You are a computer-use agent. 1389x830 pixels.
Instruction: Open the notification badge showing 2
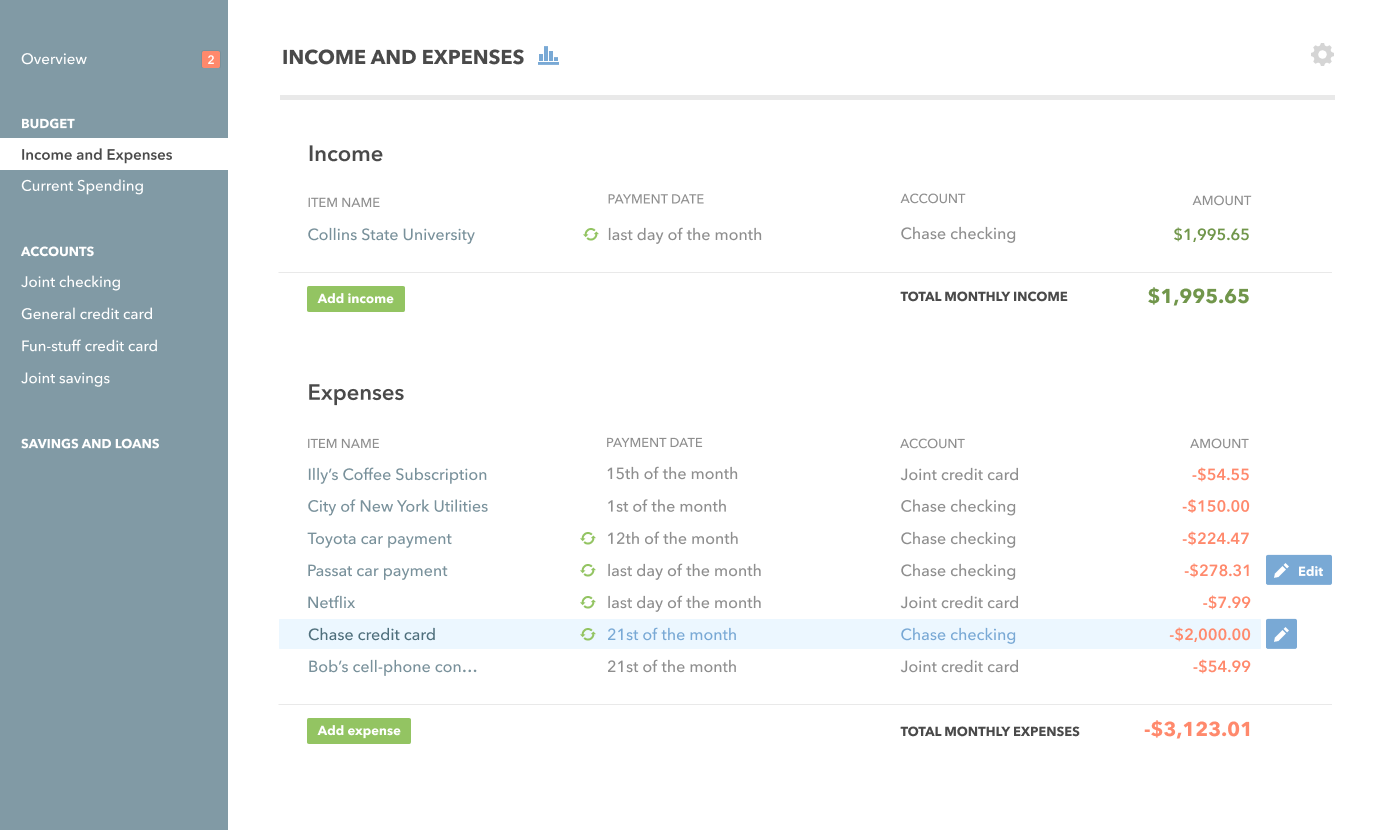tap(210, 59)
